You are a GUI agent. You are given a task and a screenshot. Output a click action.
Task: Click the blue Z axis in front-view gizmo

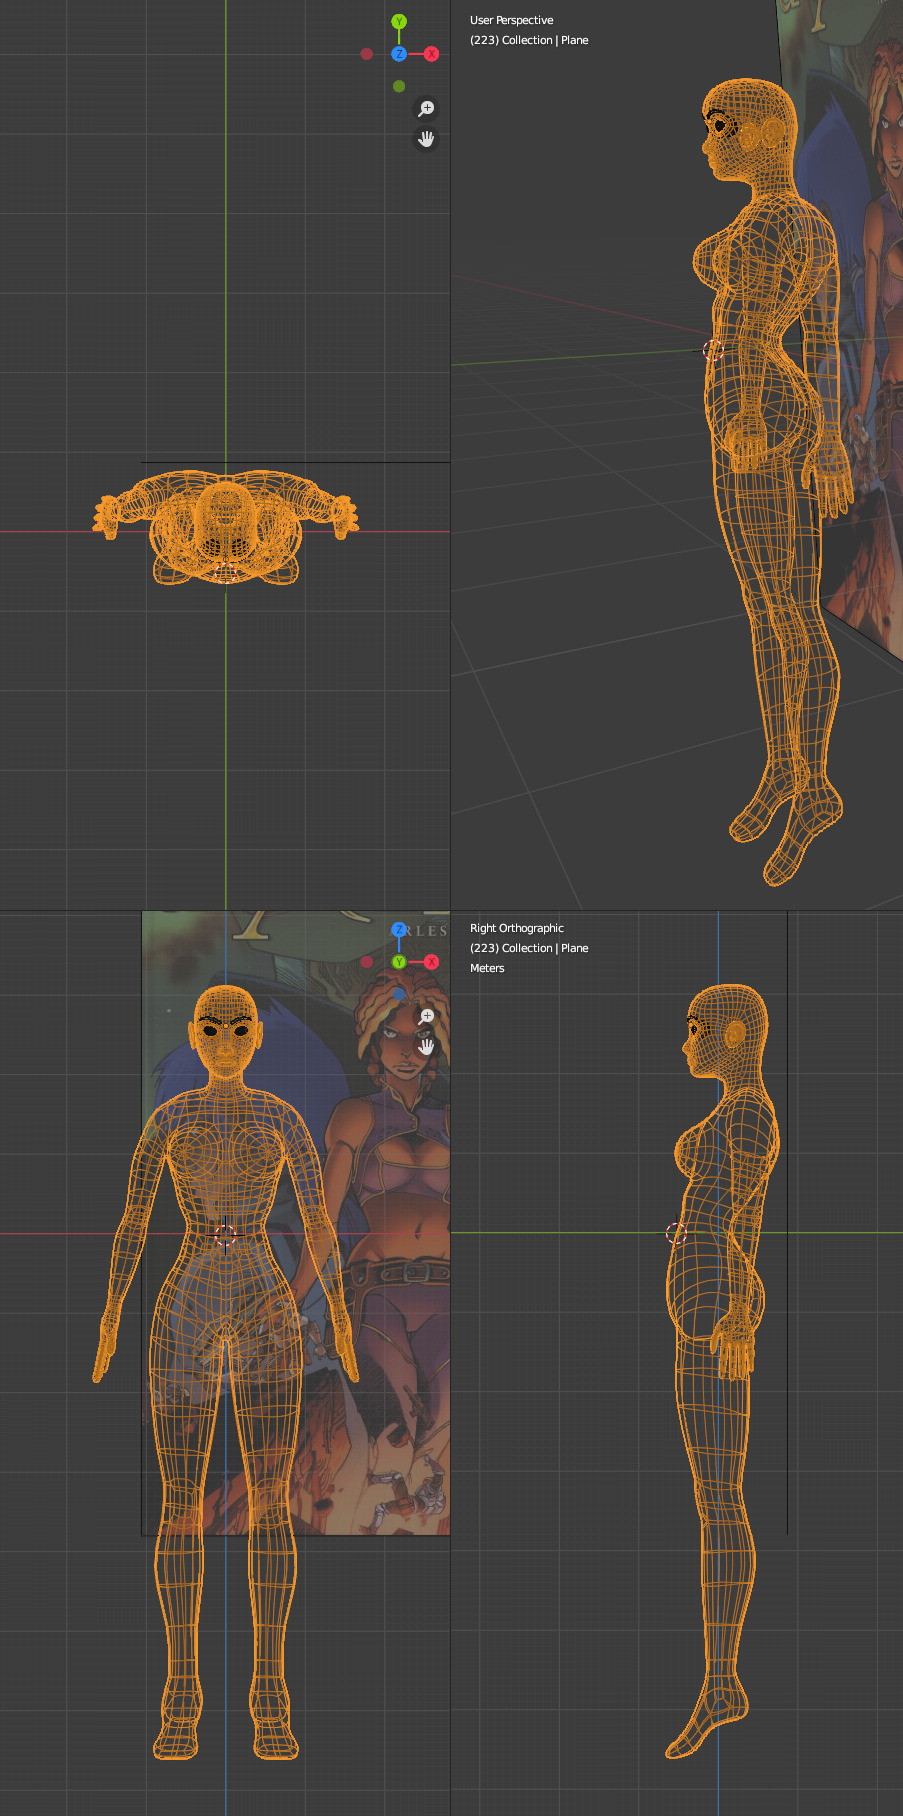coord(399,930)
